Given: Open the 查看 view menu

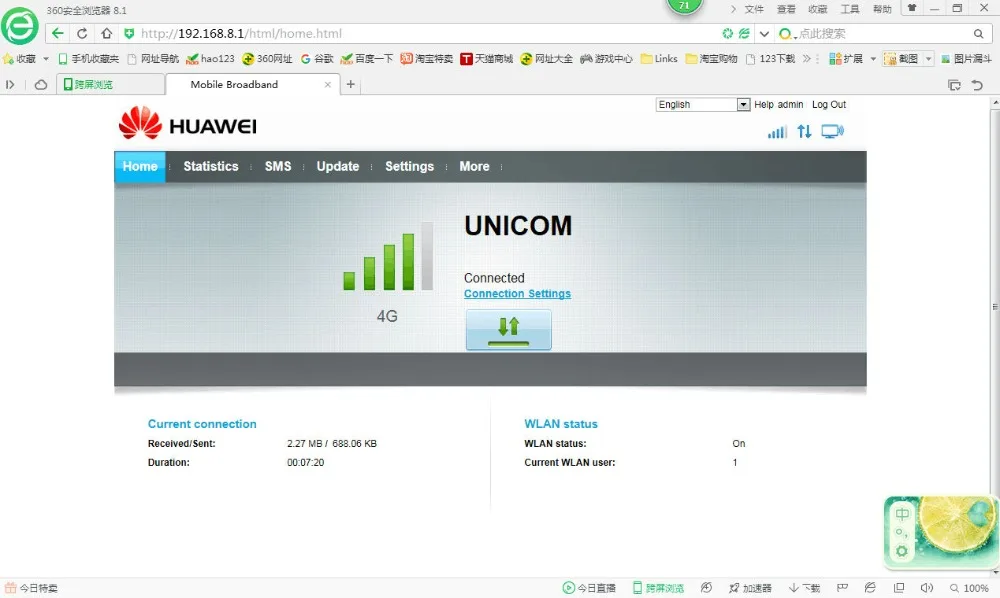Looking at the screenshot, I should [x=786, y=9].
